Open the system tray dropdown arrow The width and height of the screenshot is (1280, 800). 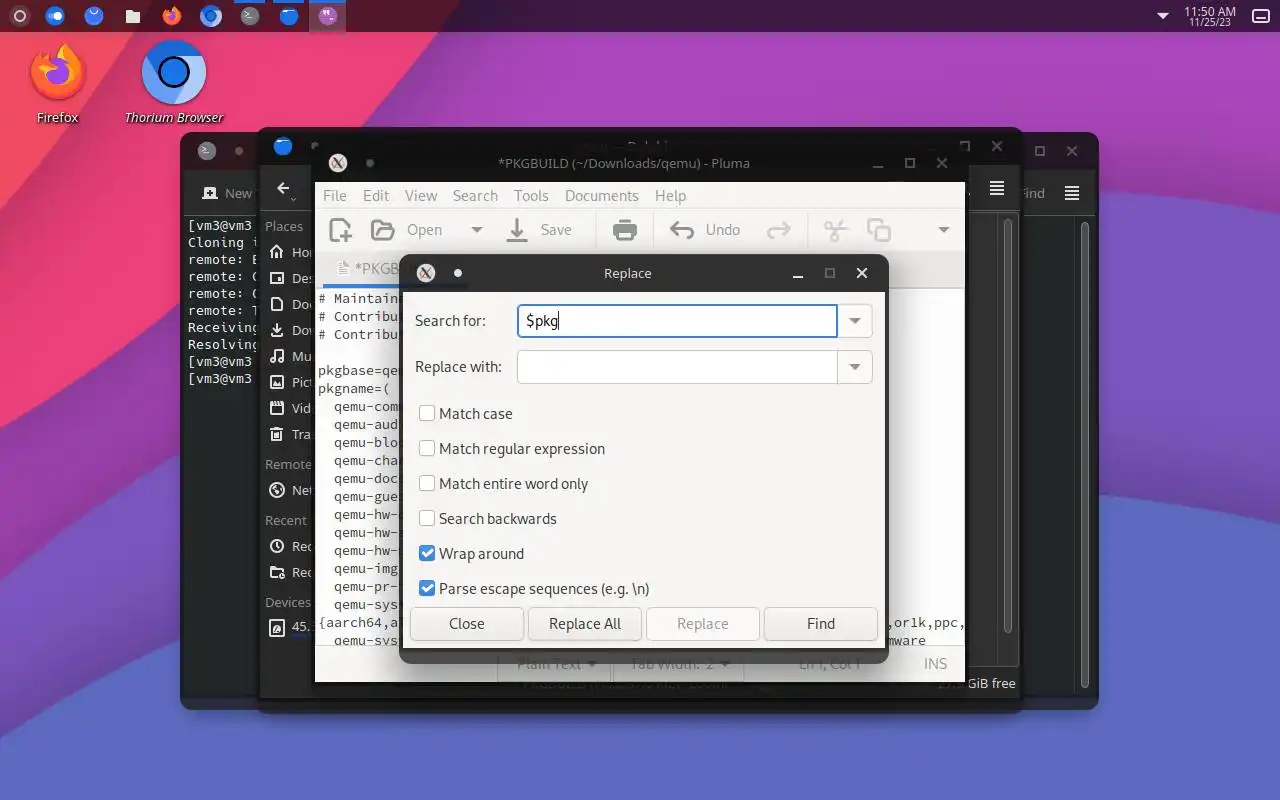click(x=1163, y=16)
